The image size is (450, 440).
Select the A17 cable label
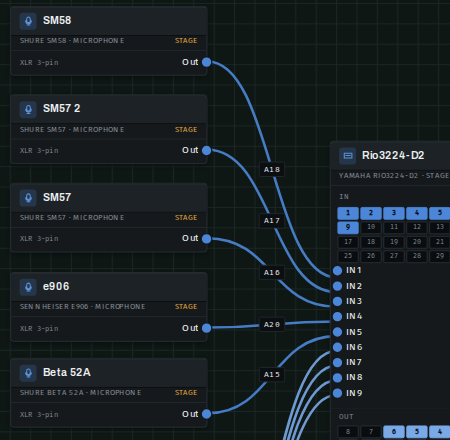(x=272, y=221)
